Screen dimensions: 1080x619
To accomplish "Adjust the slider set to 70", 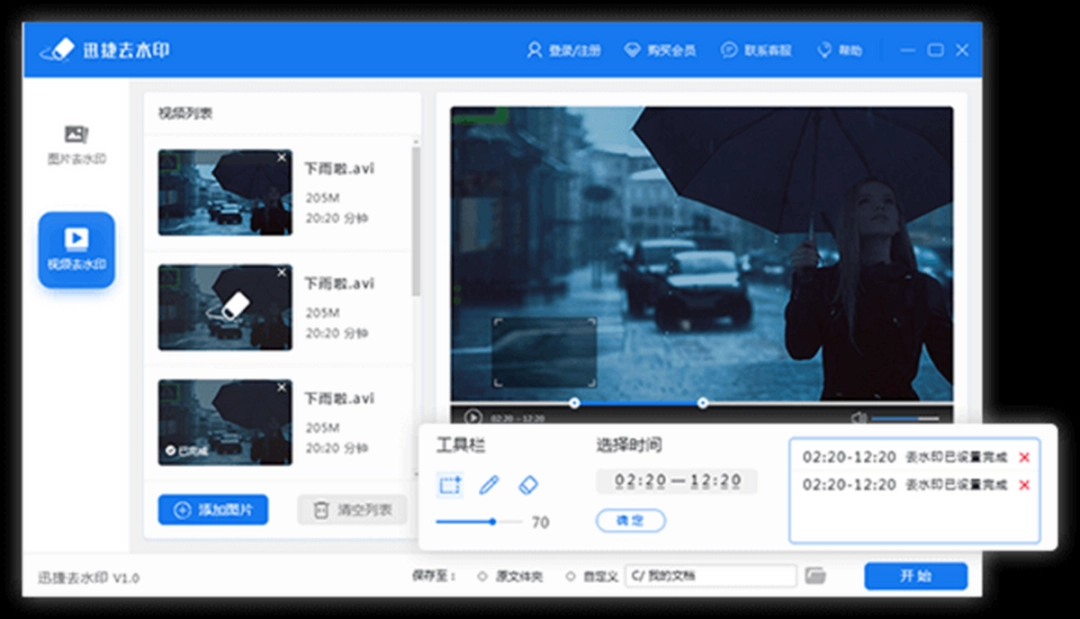I will click(x=492, y=521).
